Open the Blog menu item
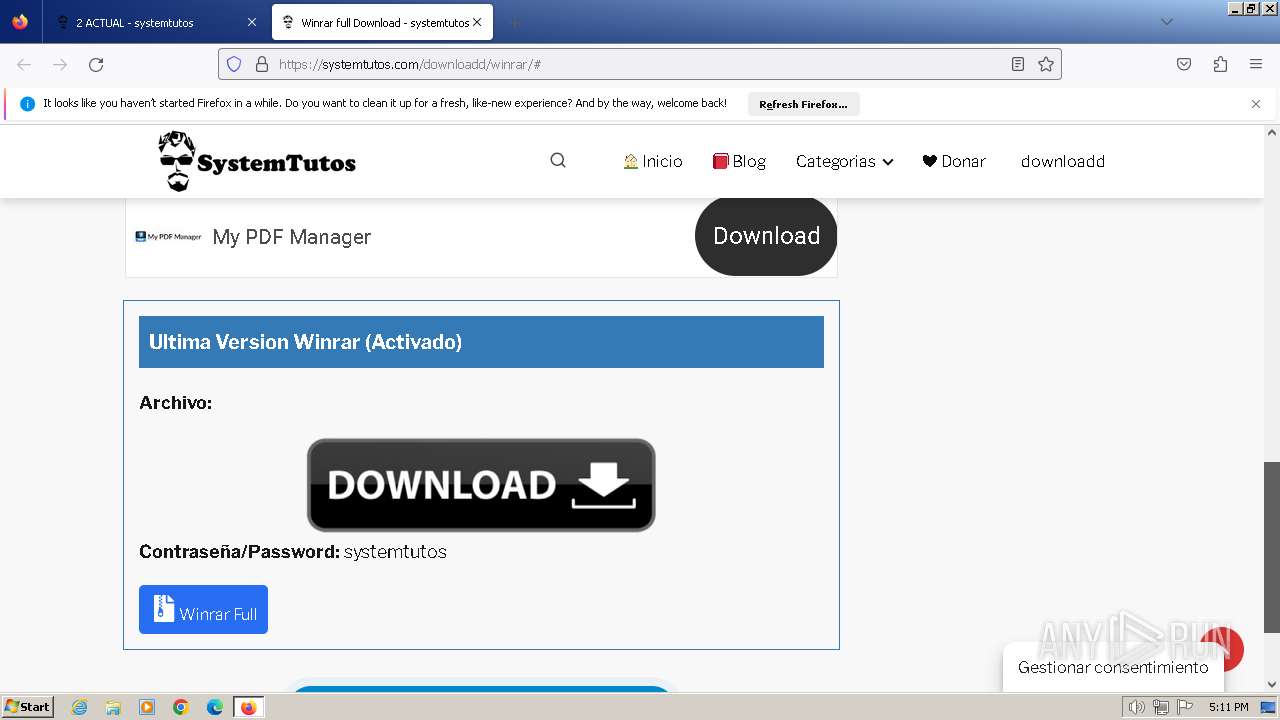This screenshot has width=1280, height=720. tap(739, 161)
